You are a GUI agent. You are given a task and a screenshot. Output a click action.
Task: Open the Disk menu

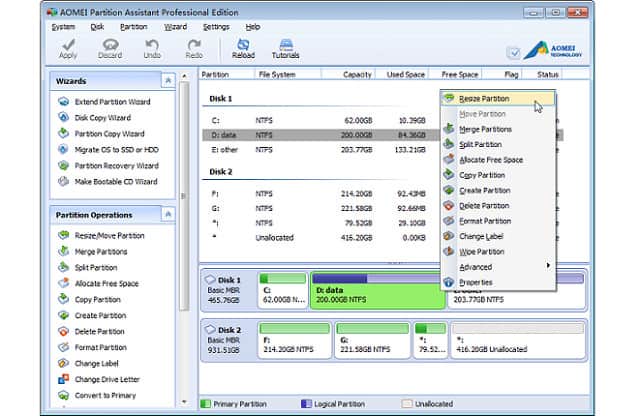click(97, 27)
